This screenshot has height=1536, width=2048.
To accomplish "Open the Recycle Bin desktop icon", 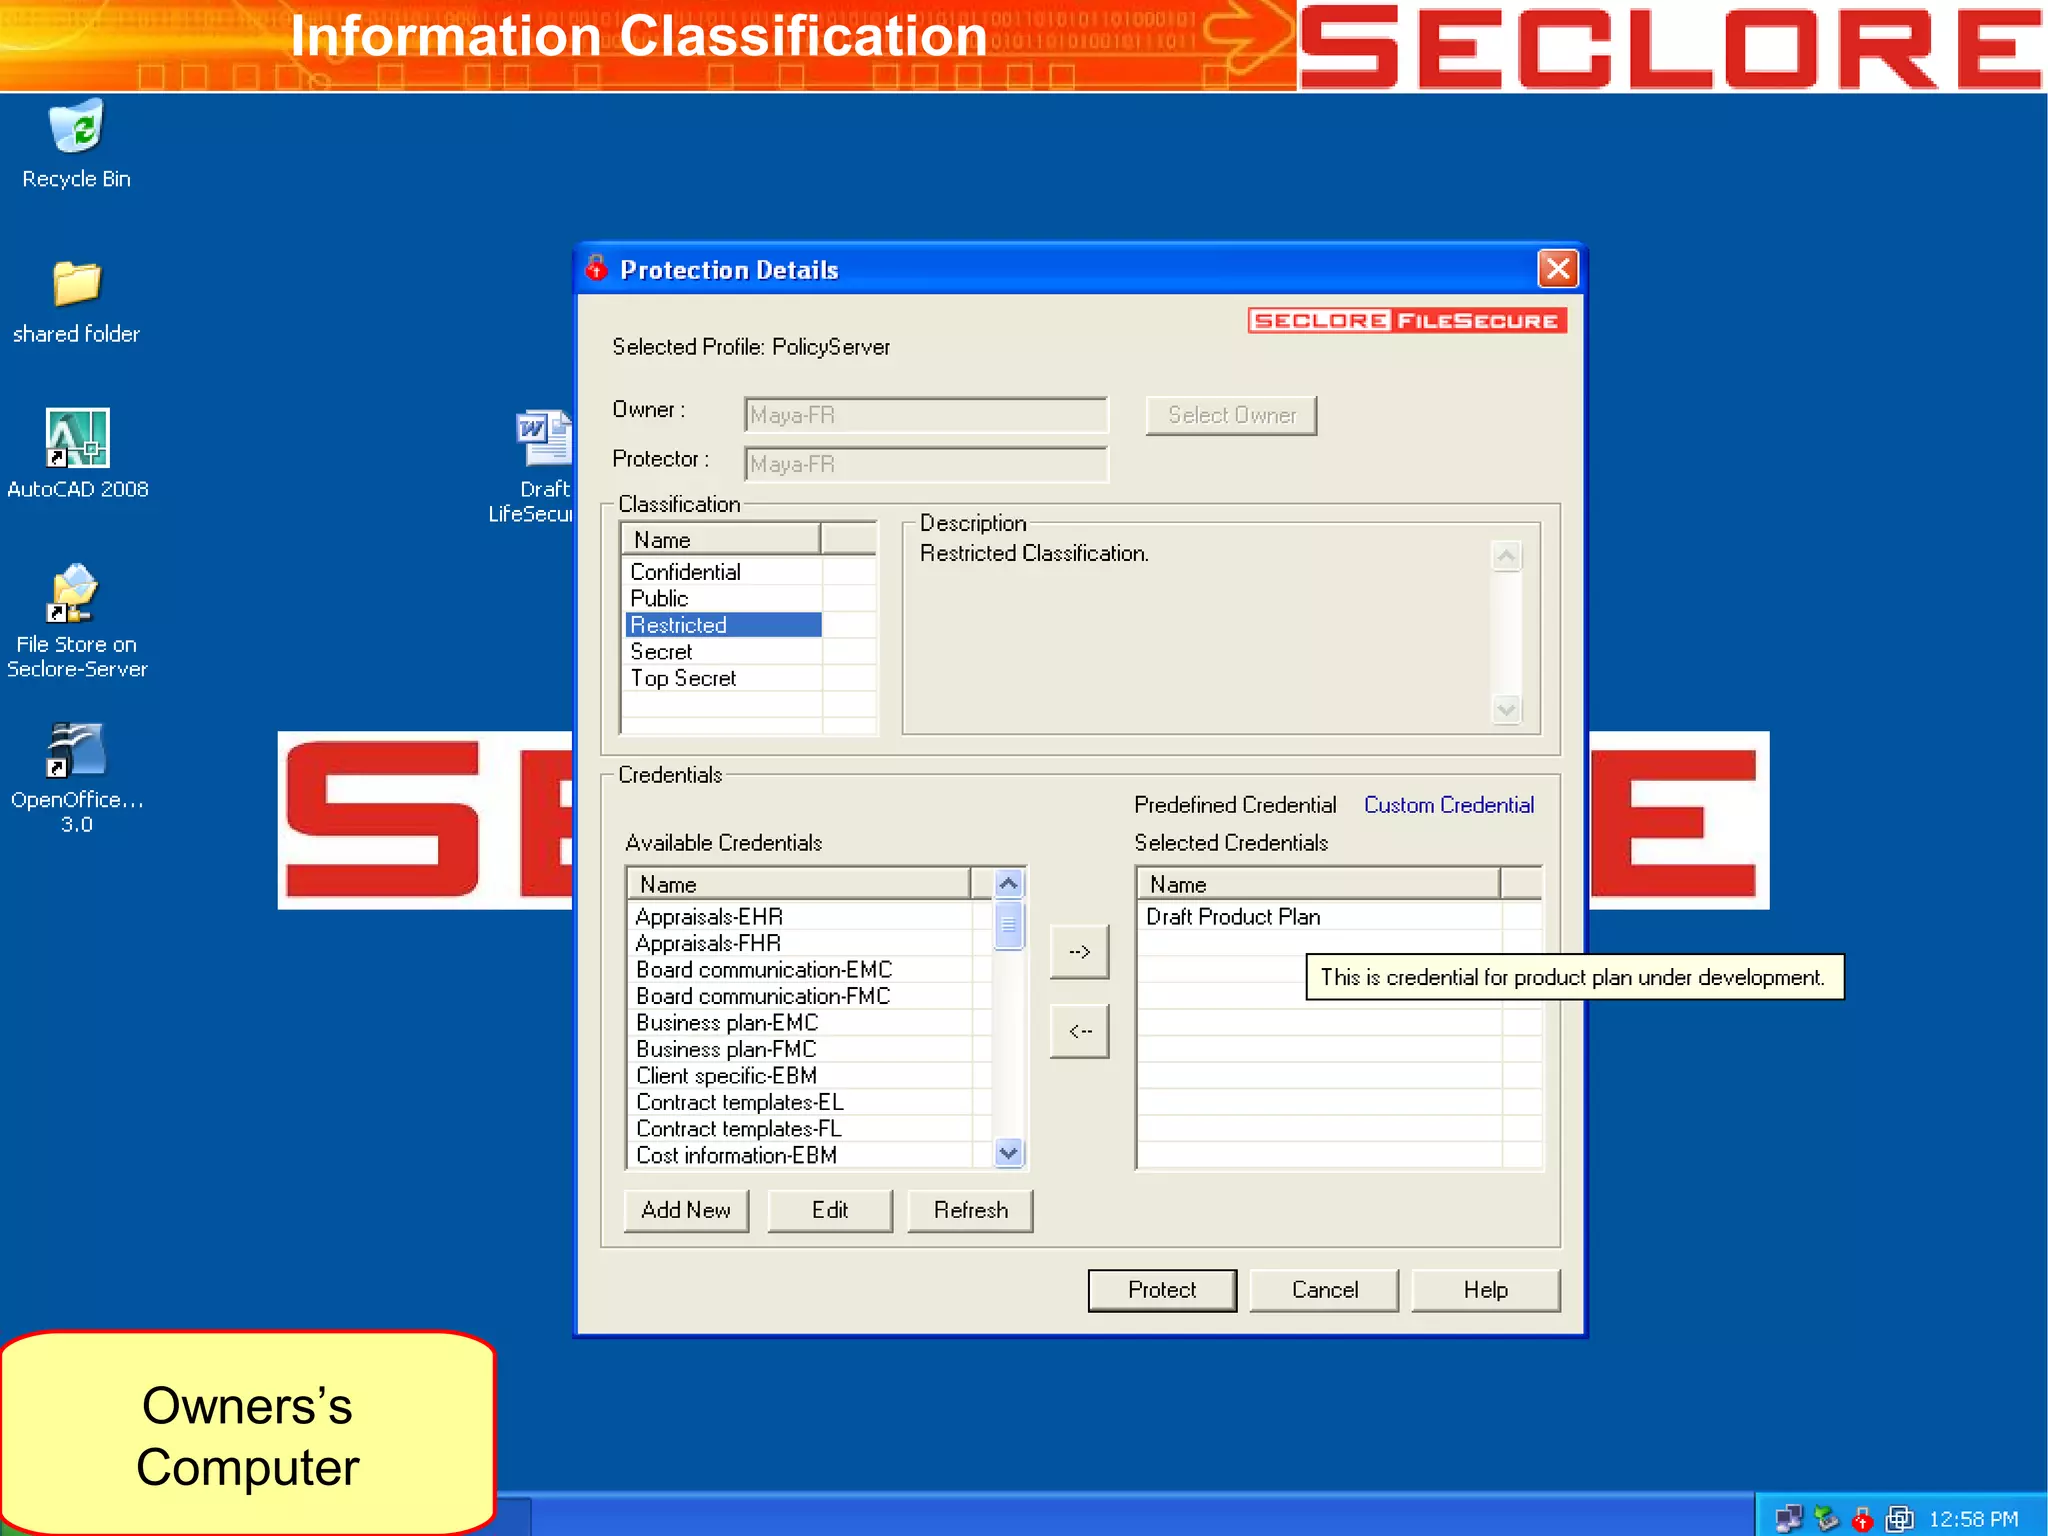I will point(76,142).
